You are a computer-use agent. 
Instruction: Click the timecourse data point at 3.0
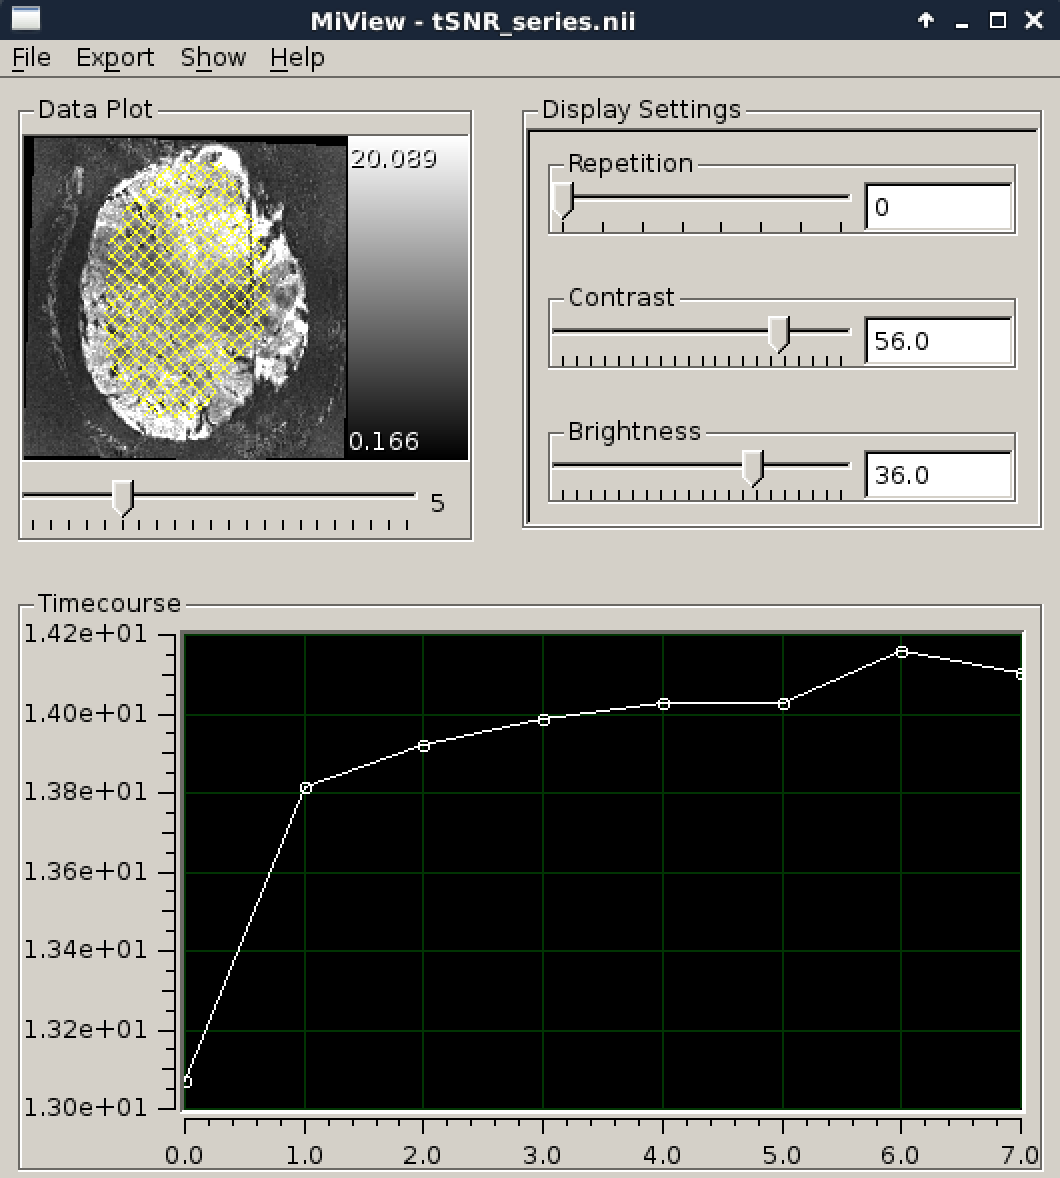544,719
